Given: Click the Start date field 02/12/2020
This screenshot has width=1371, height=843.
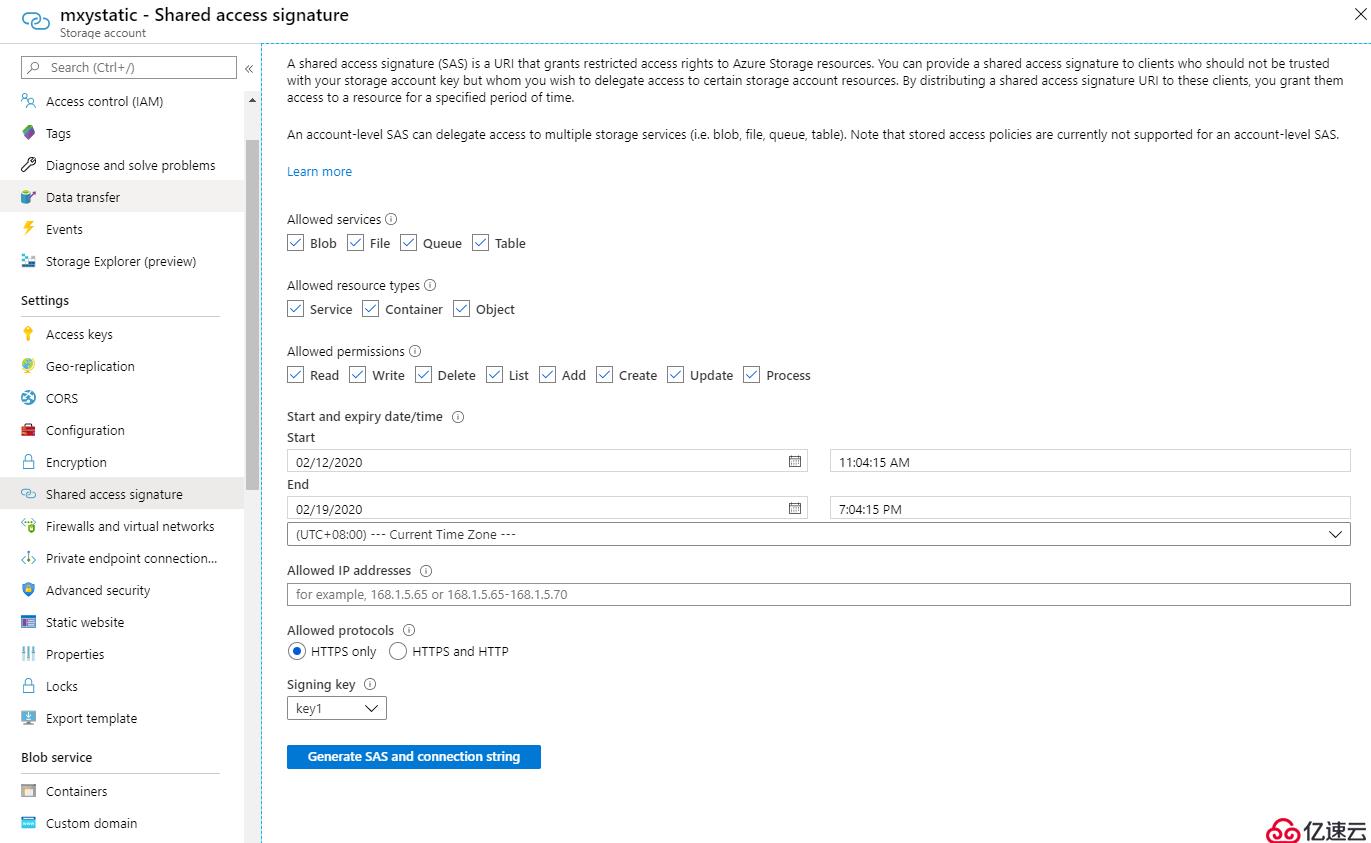Looking at the screenshot, I should (x=547, y=461).
